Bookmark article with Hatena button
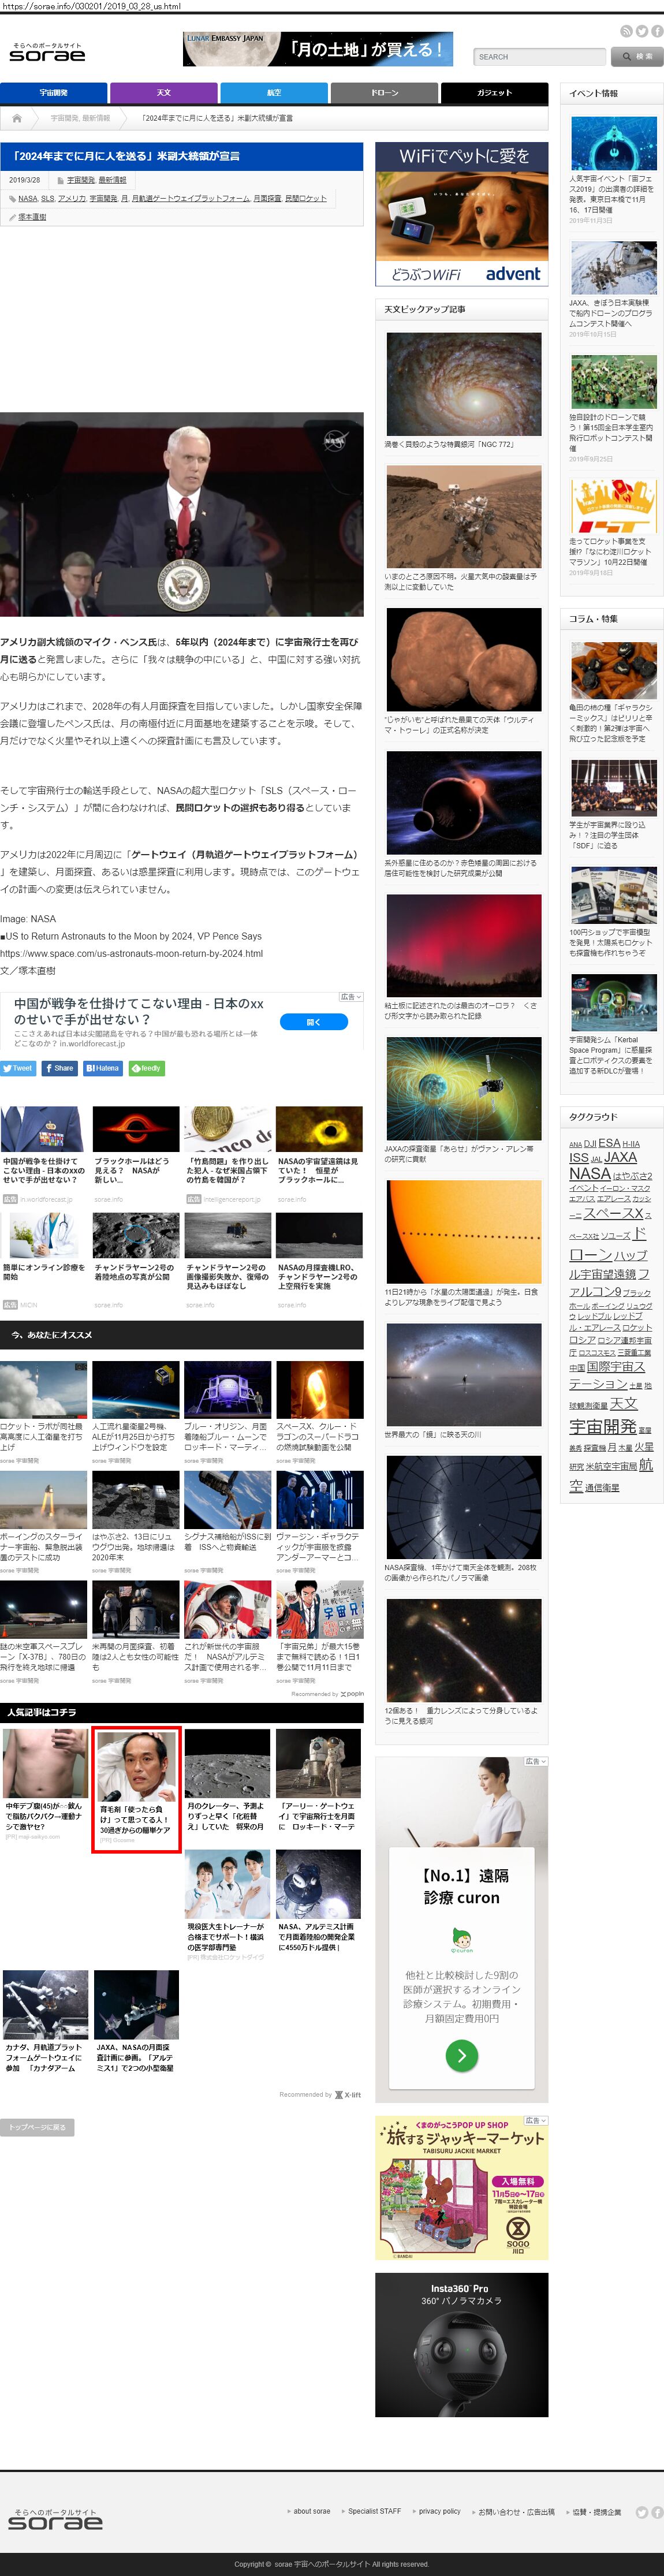Image resolution: width=664 pixels, height=2576 pixels. [x=102, y=1068]
